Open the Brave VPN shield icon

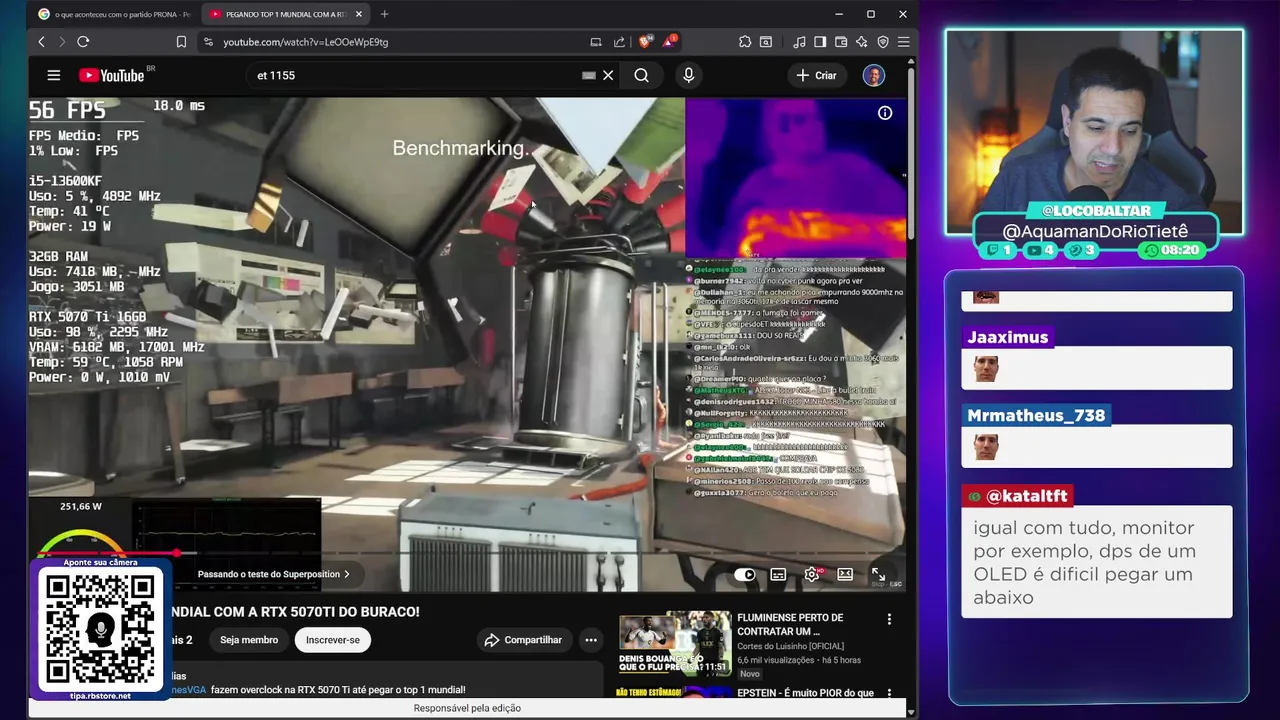pos(883,42)
